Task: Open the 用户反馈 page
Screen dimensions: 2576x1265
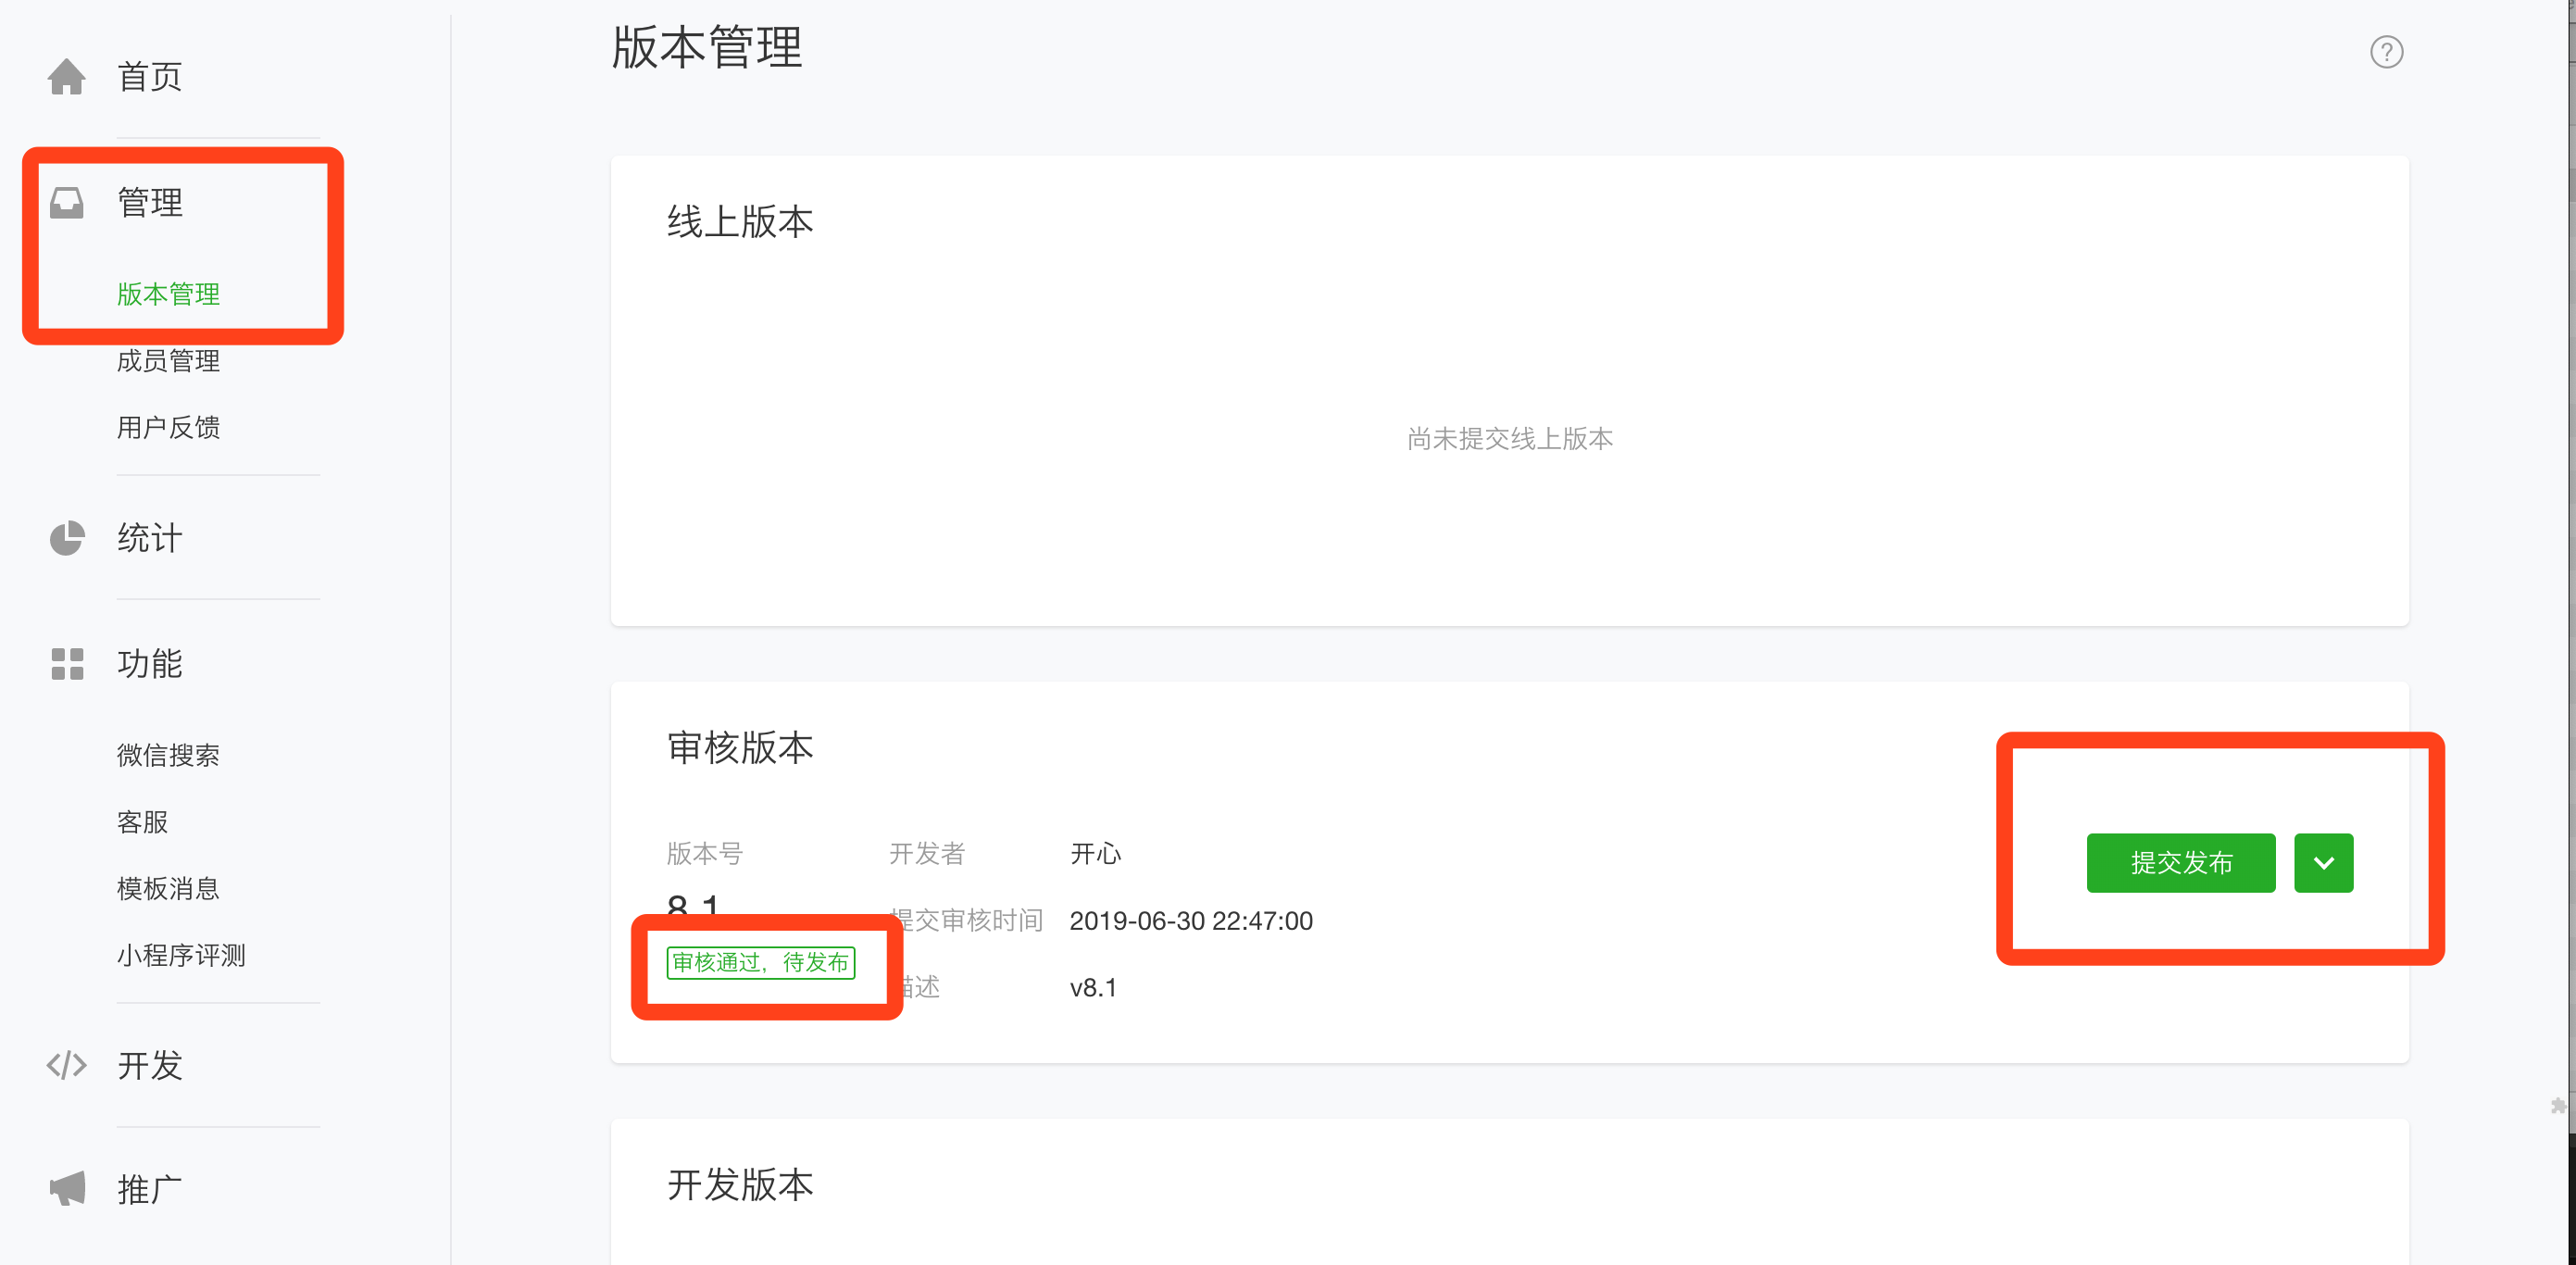Action: point(168,427)
